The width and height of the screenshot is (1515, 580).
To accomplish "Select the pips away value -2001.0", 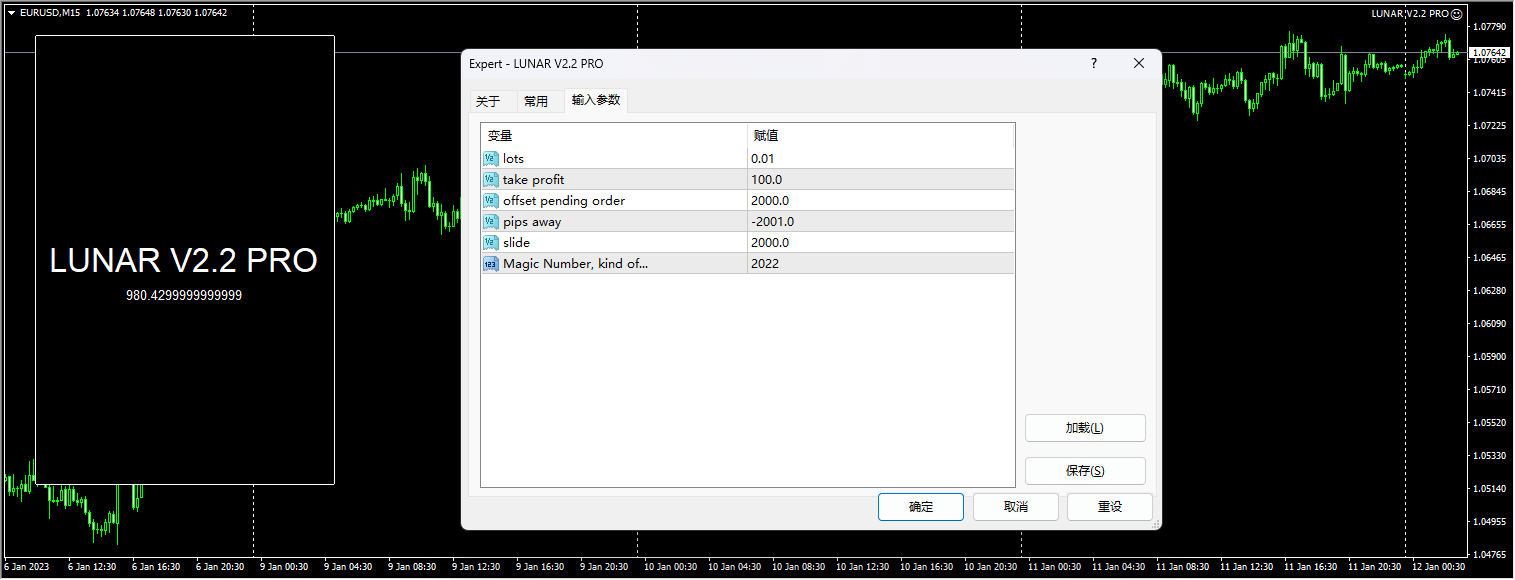I will [x=880, y=221].
